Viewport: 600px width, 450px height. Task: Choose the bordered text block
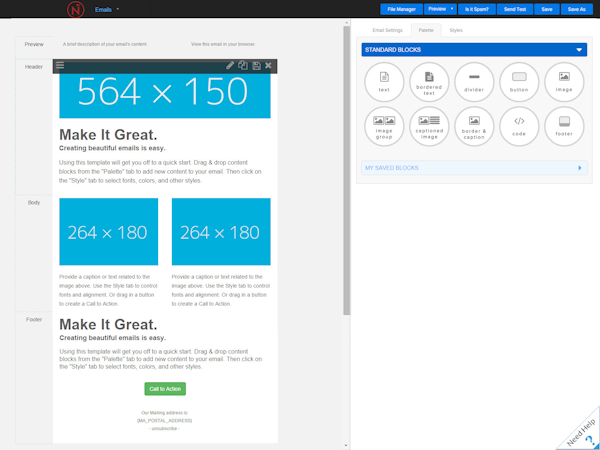[429, 82]
